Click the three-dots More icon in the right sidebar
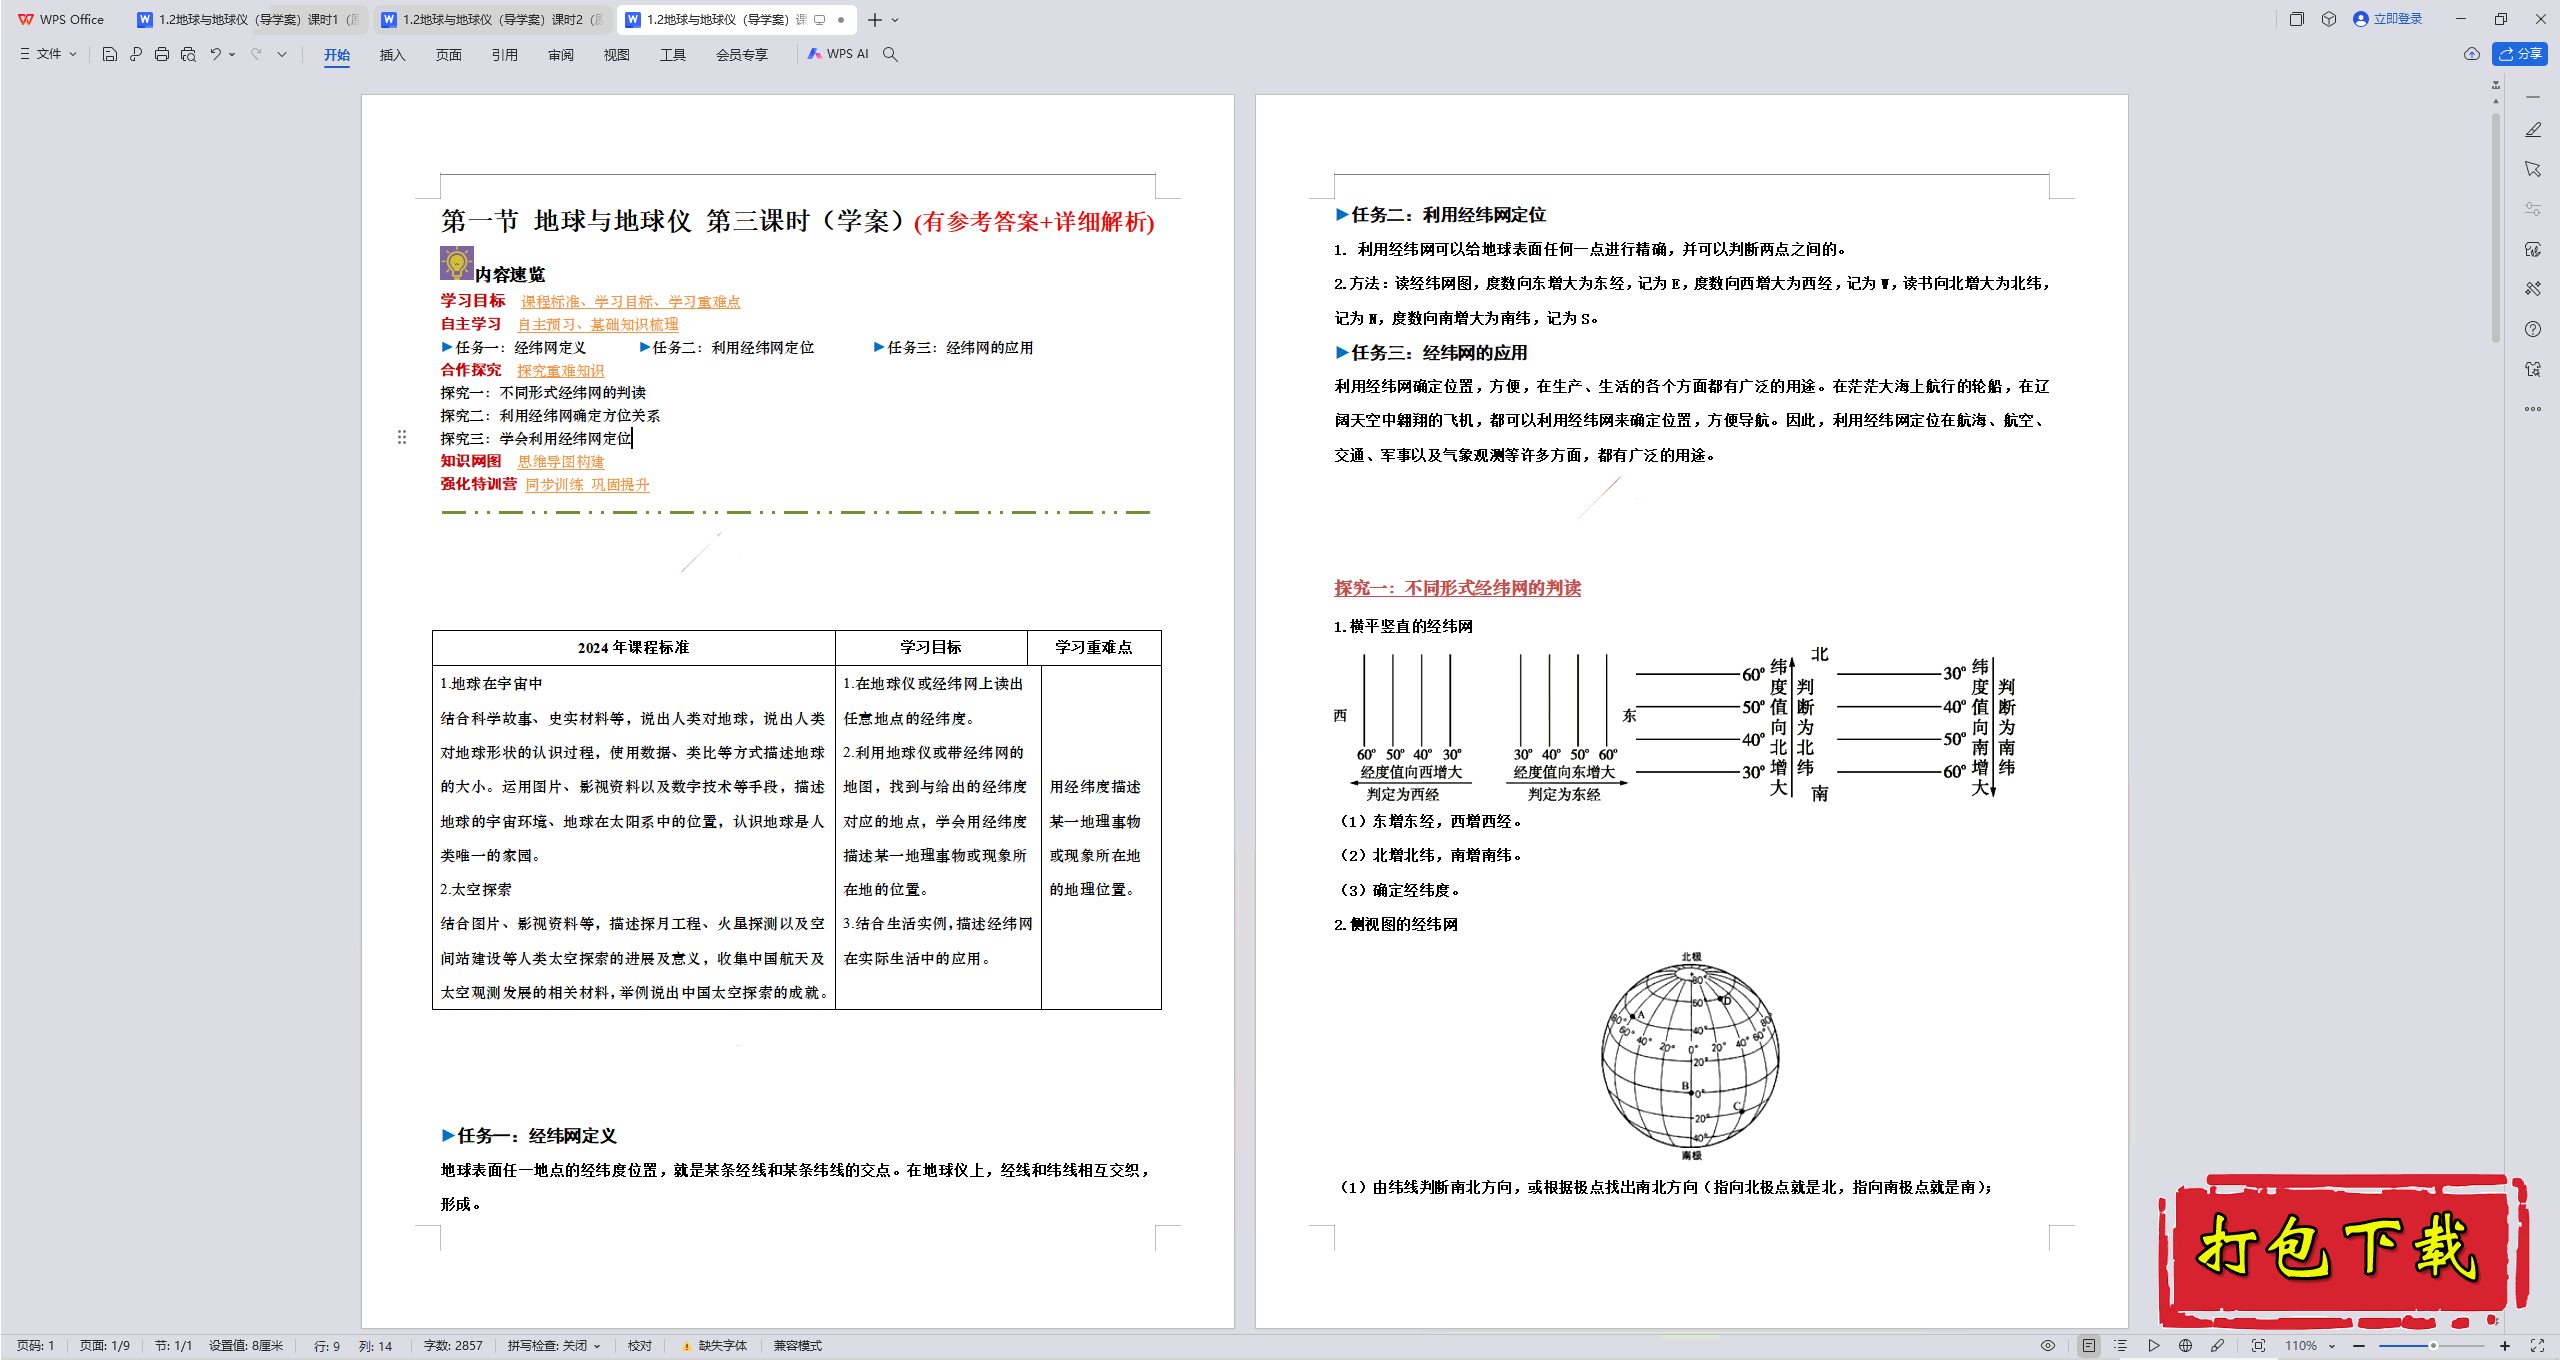 coord(2533,409)
